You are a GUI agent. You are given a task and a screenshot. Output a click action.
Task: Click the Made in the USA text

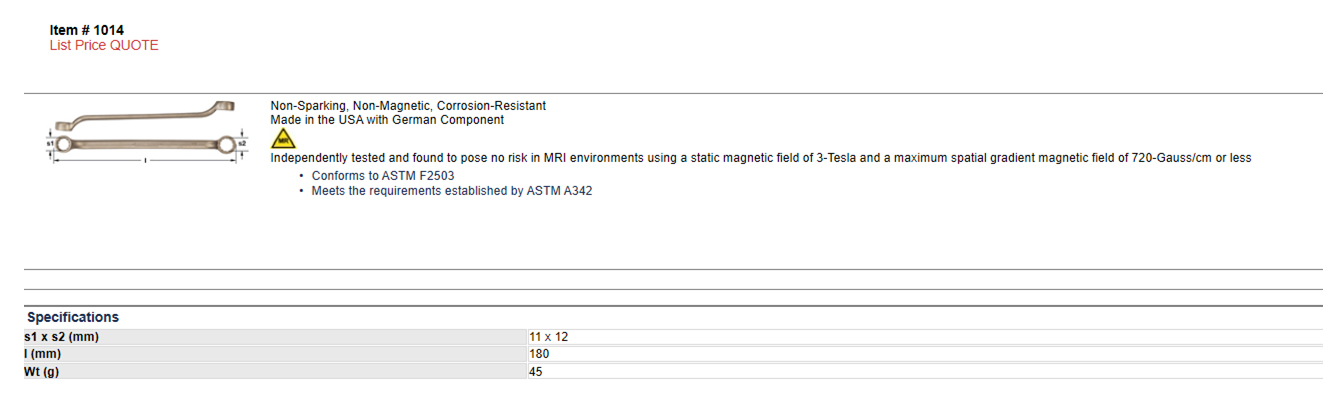tap(387, 119)
